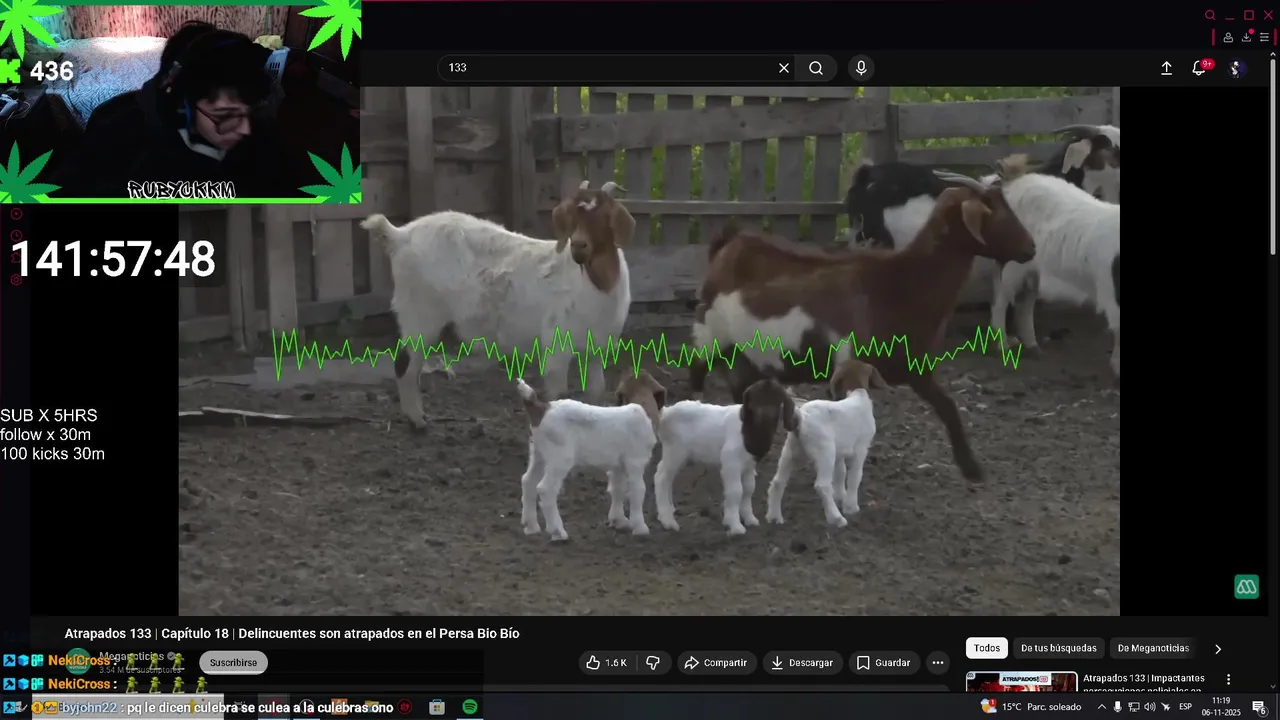Viewport: 1280px width, 720px height.
Task: Open the volume speaker tray icon
Action: click(x=1150, y=707)
